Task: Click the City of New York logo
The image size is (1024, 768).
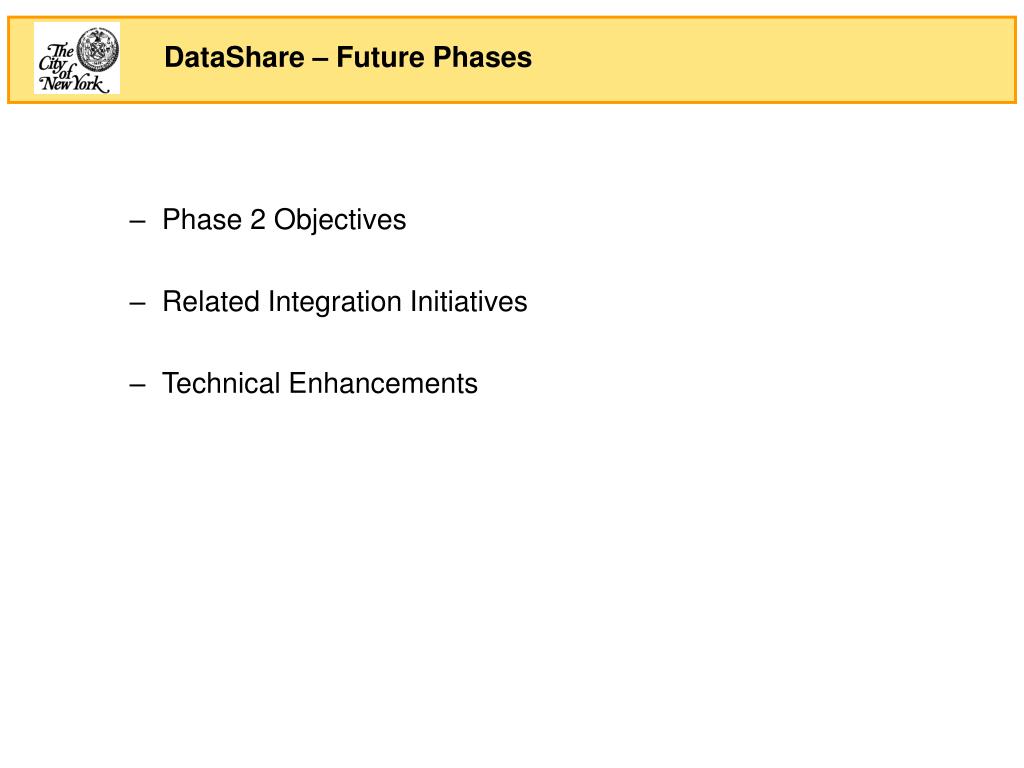Action: pyautogui.click(x=77, y=58)
